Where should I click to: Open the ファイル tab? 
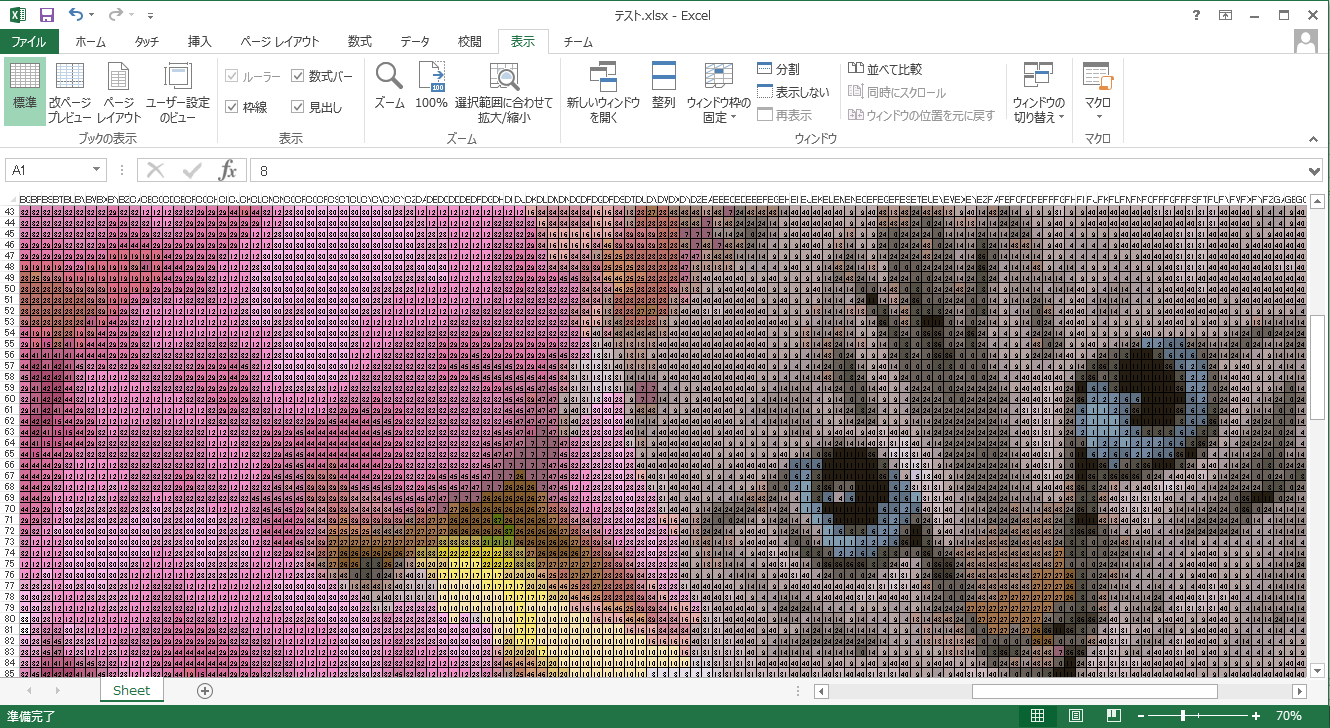pos(28,42)
